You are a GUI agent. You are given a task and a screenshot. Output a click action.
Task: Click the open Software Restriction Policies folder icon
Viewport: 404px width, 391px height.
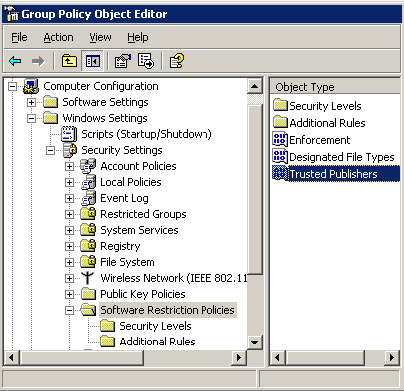[x=89, y=310]
